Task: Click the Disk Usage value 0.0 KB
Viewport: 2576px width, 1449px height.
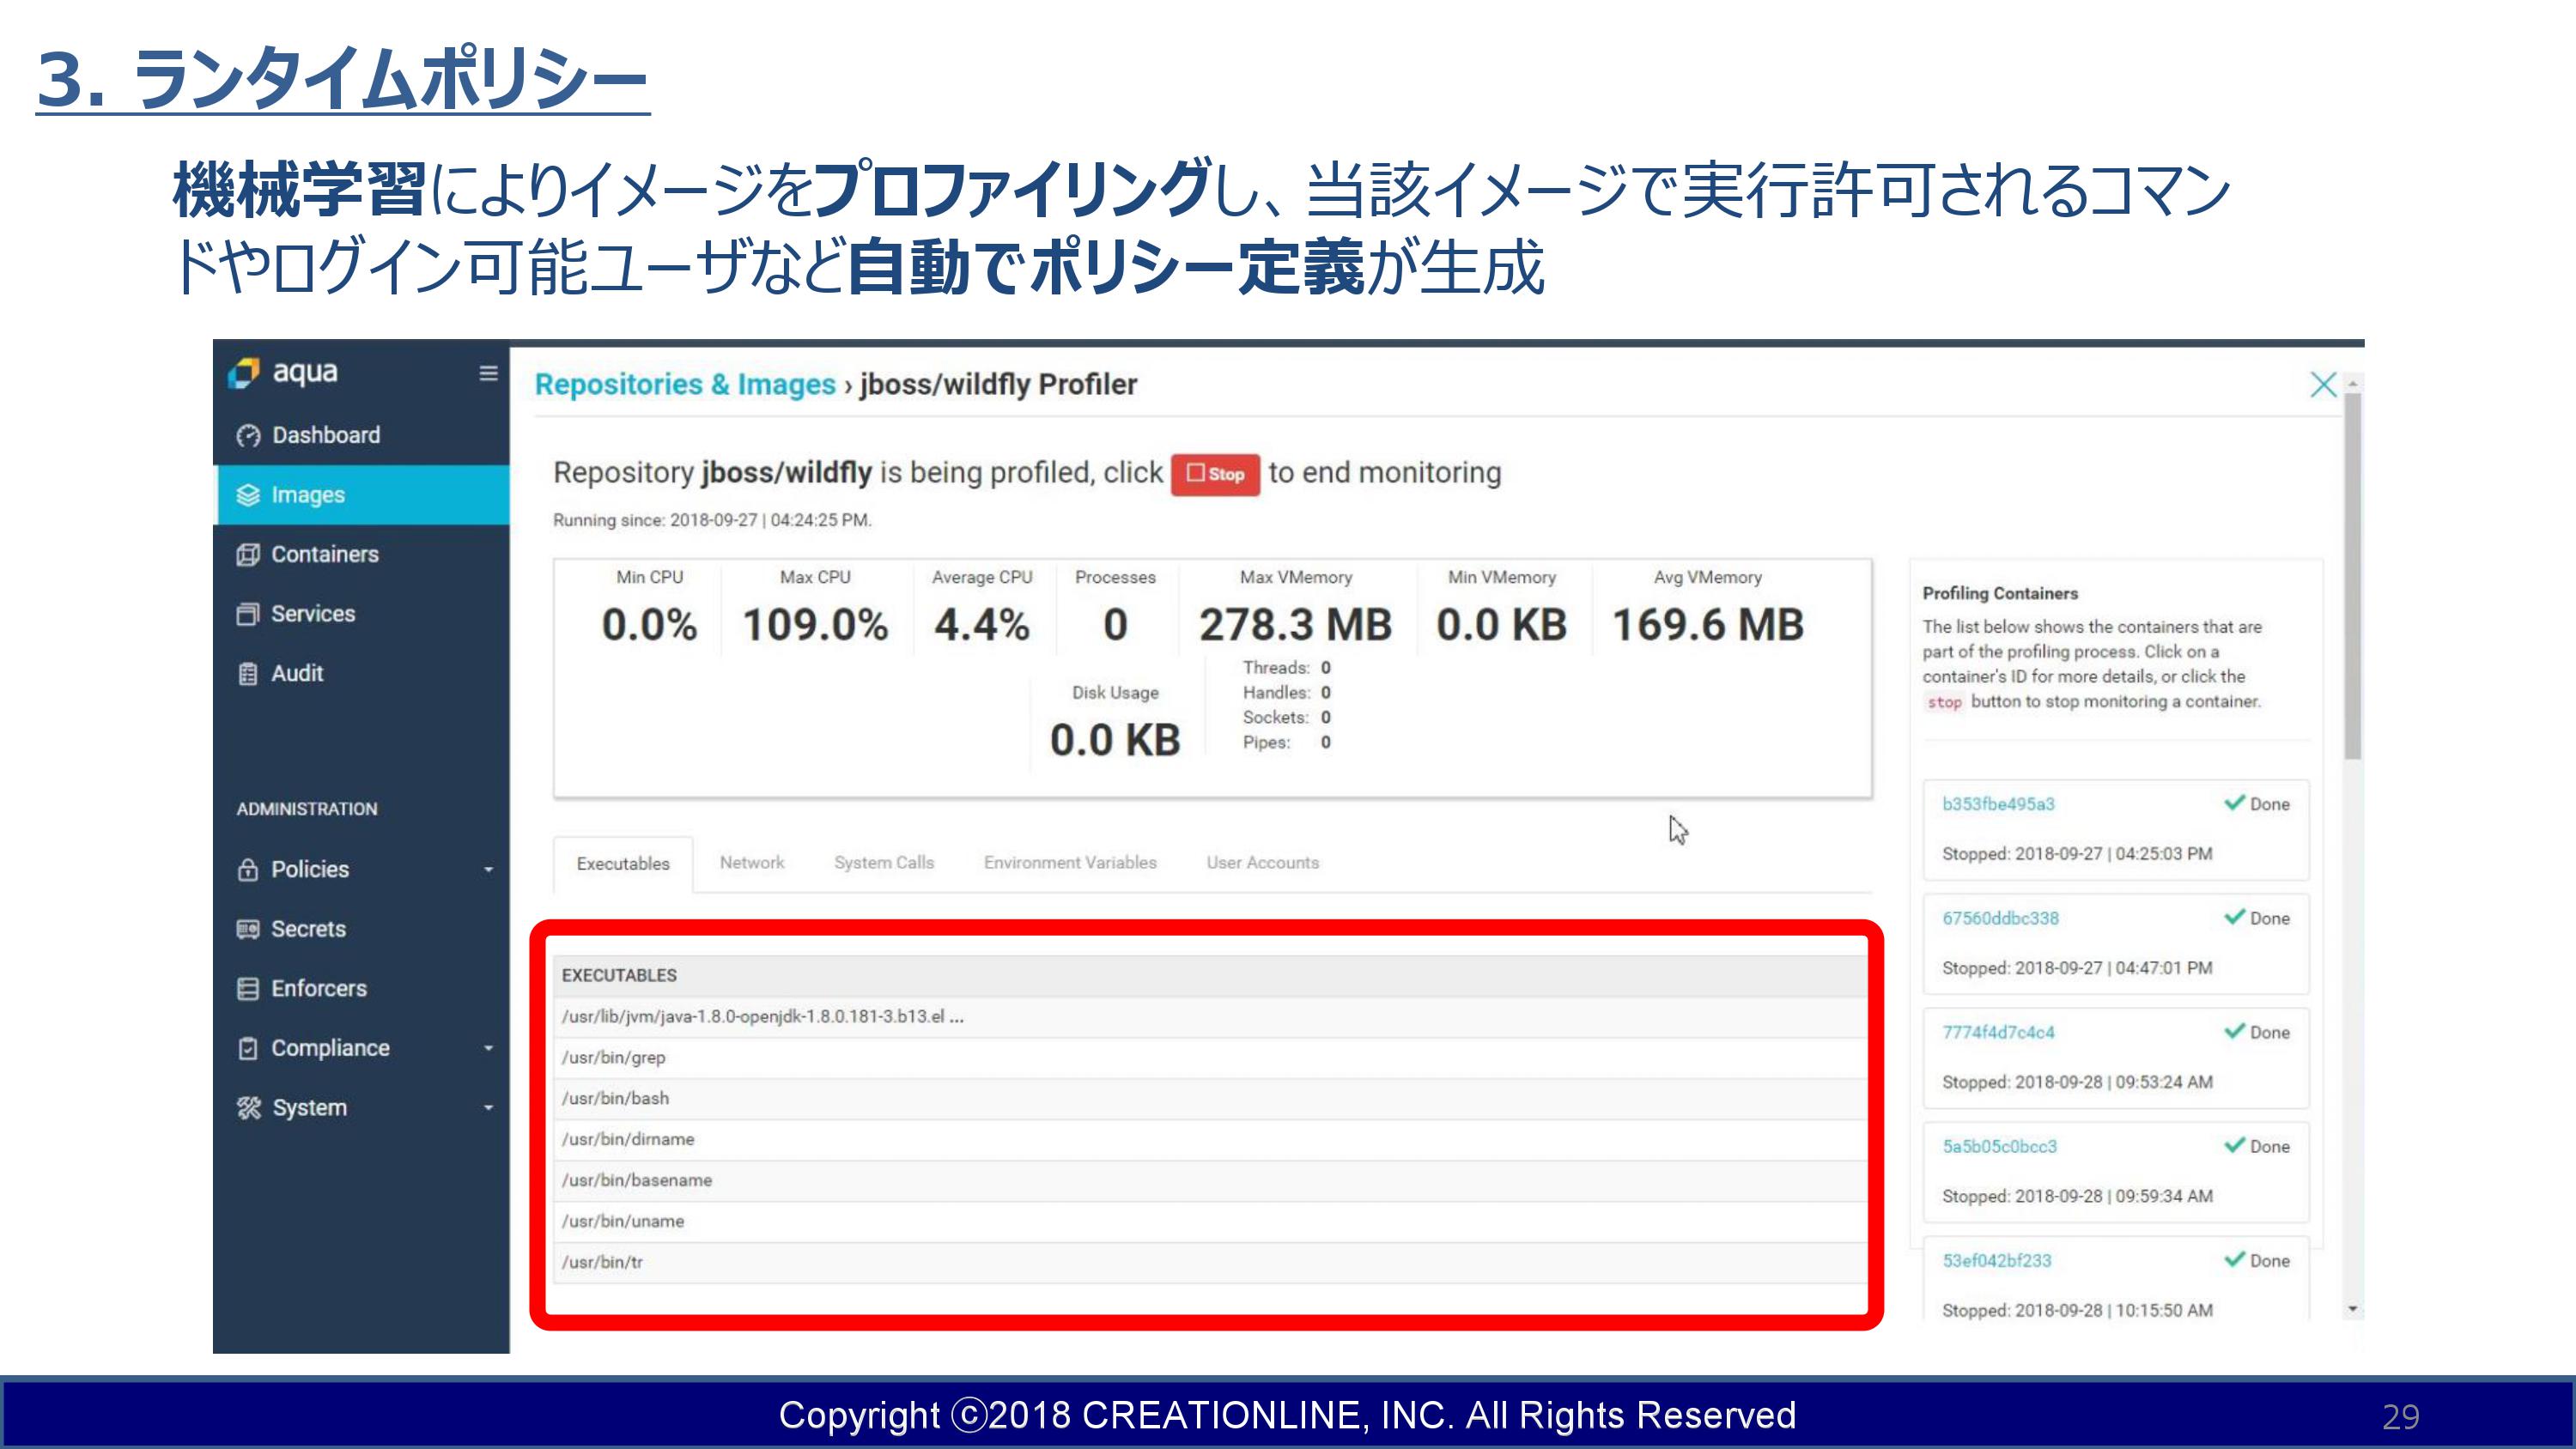Action: click(1115, 740)
